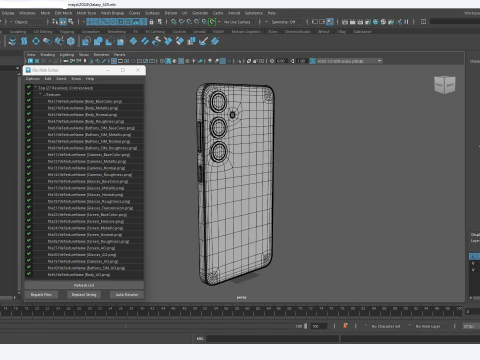Open the Renderer menu in viewport panel

coord(101,55)
